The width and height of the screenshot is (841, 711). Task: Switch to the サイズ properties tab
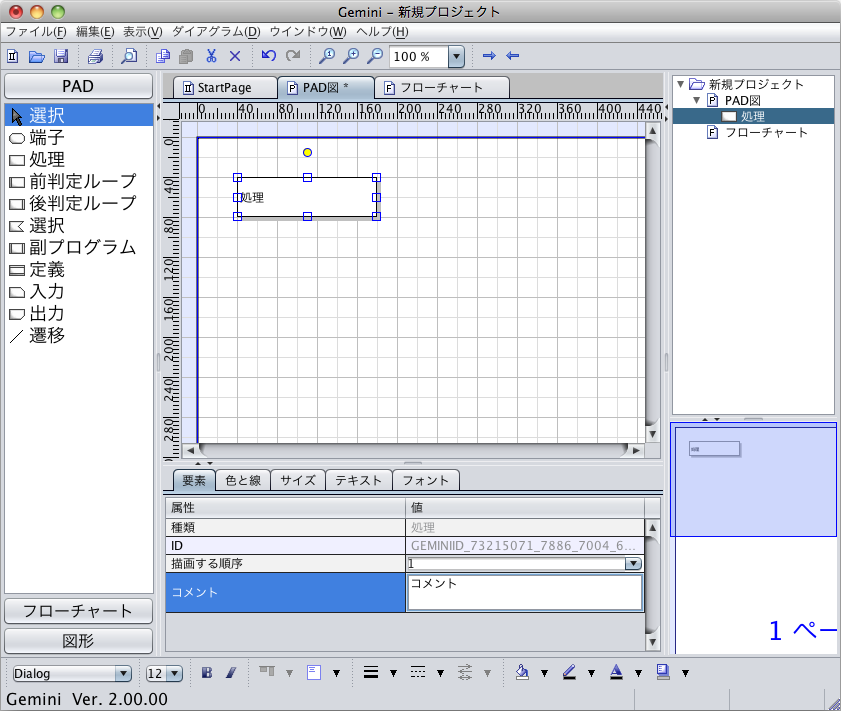[x=298, y=480]
